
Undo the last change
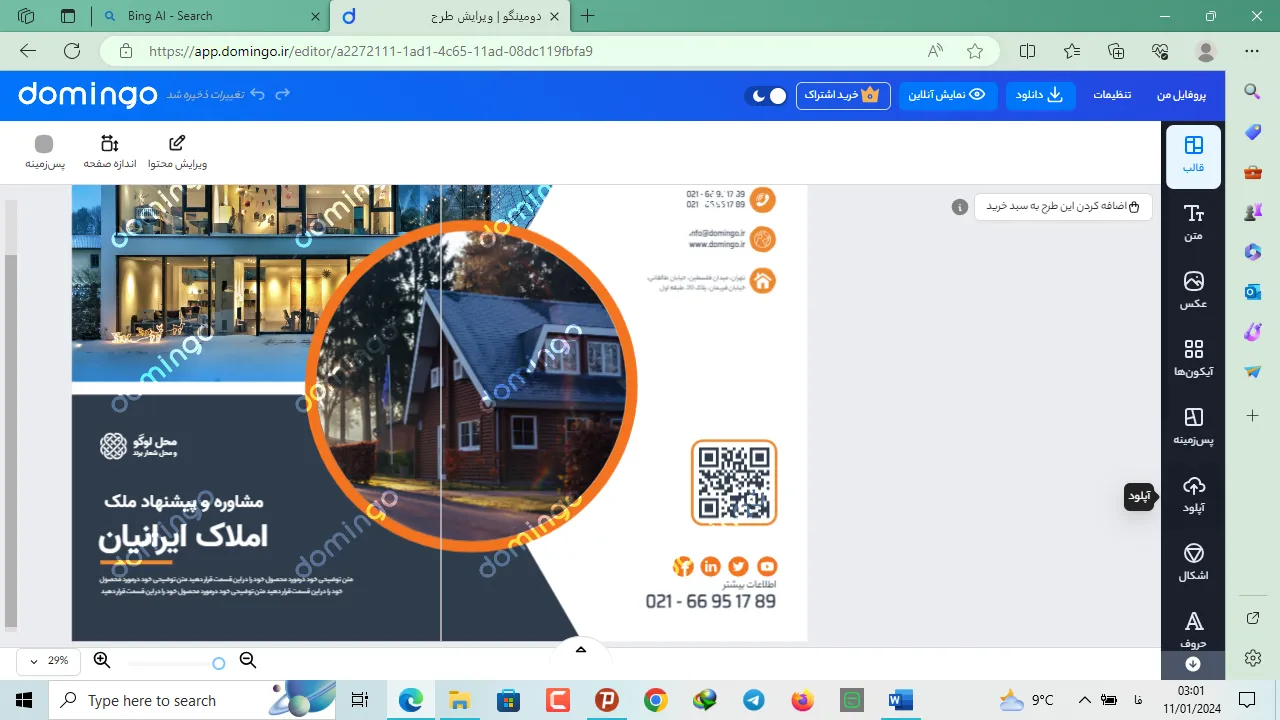point(258,94)
